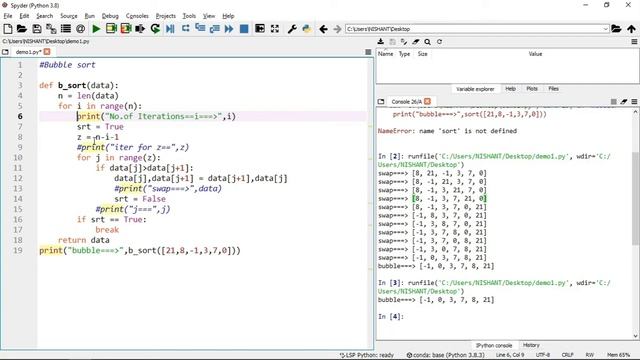640x360 pixels.
Task: Step out of function in debugger
Action: (214, 29)
